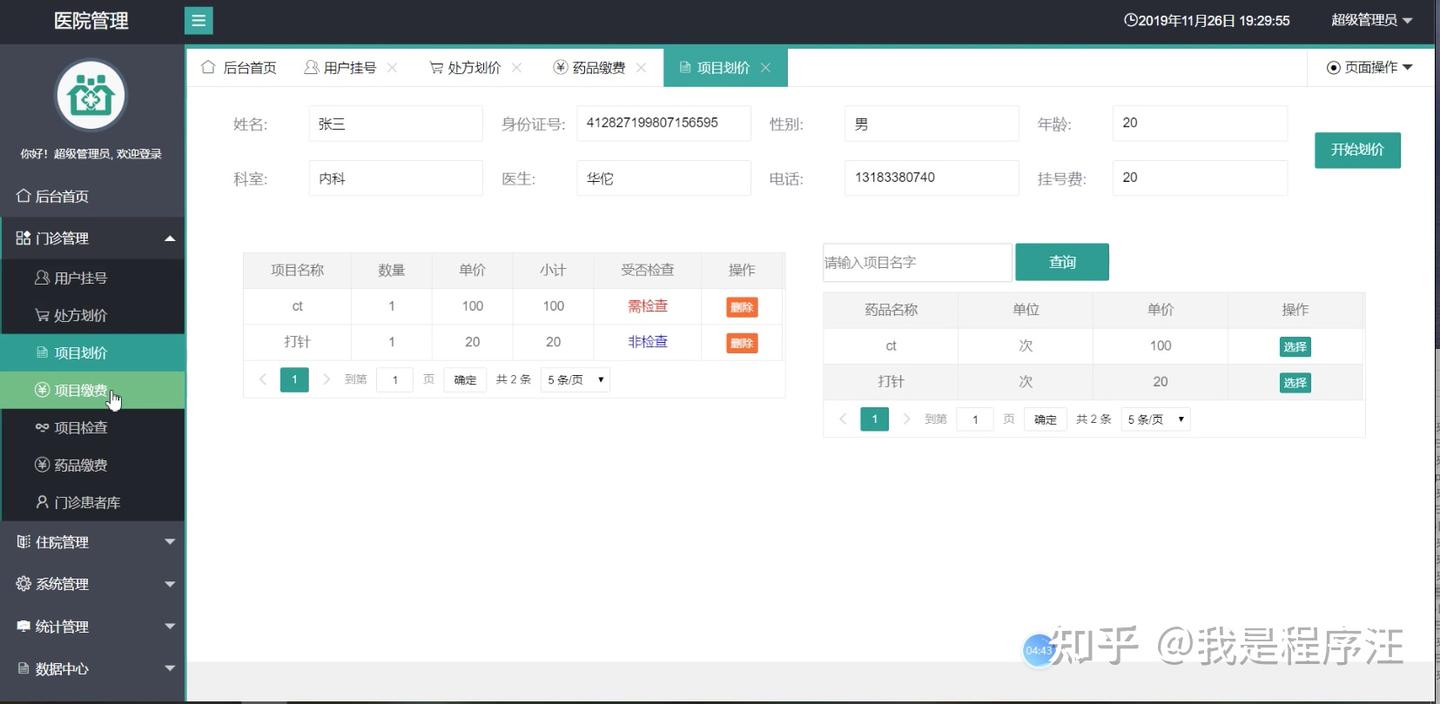Click the 医生 input field
The width and height of the screenshot is (1440, 704).
(663, 178)
